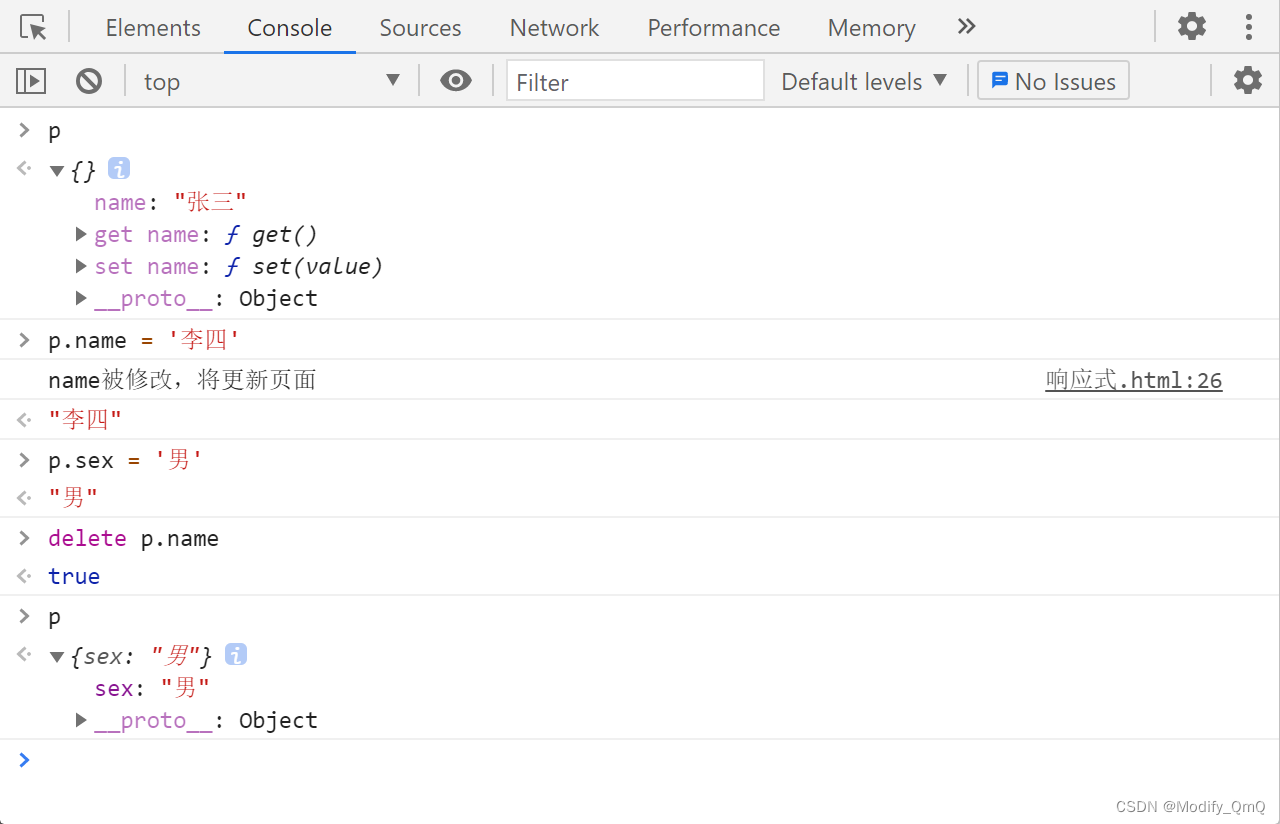Click the "李四" result output
This screenshot has height=824, width=1280.
coord(85,419)
